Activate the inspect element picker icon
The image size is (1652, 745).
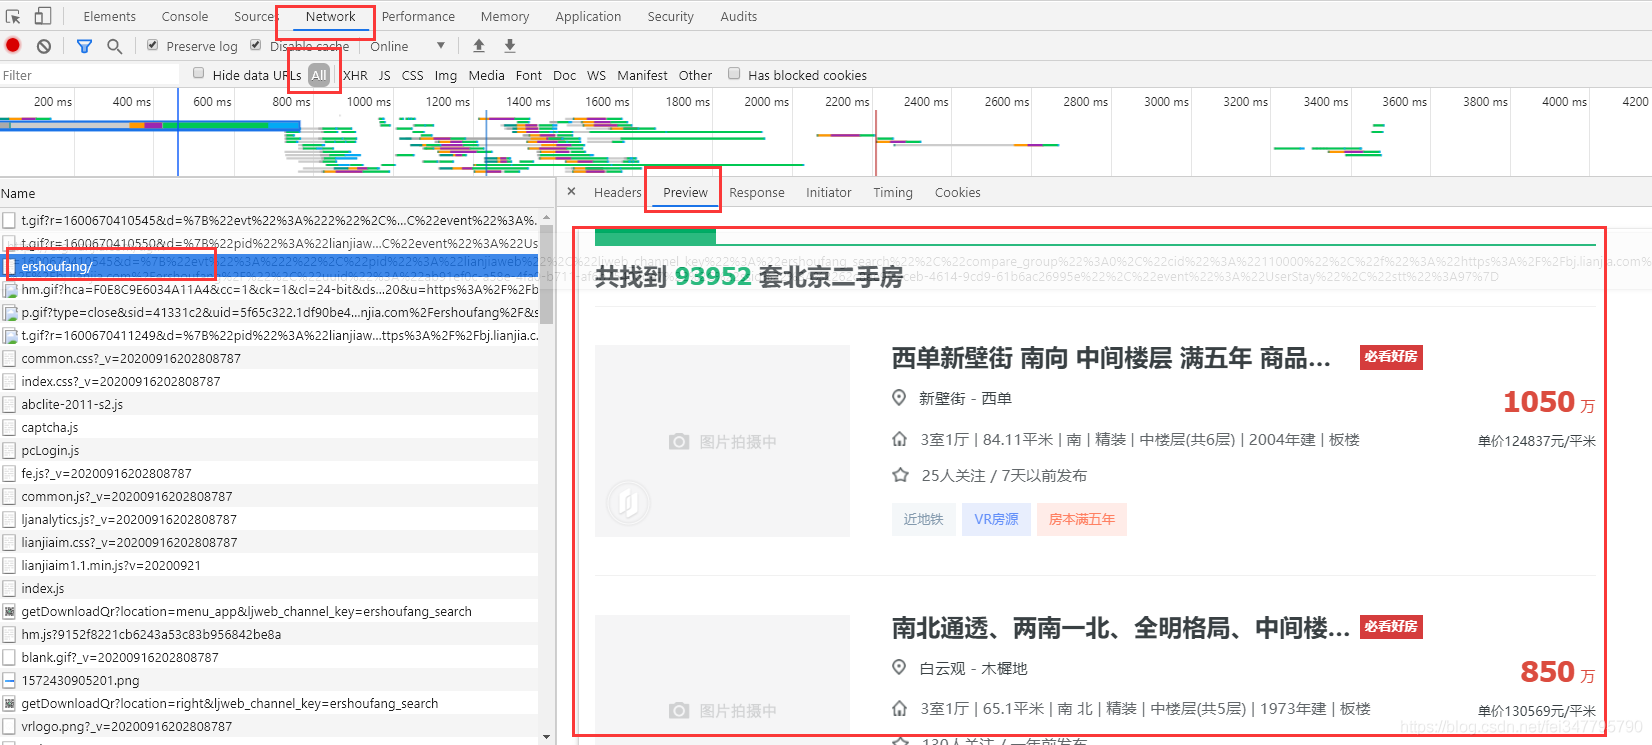pyautogui.click(x=13, y=16)
